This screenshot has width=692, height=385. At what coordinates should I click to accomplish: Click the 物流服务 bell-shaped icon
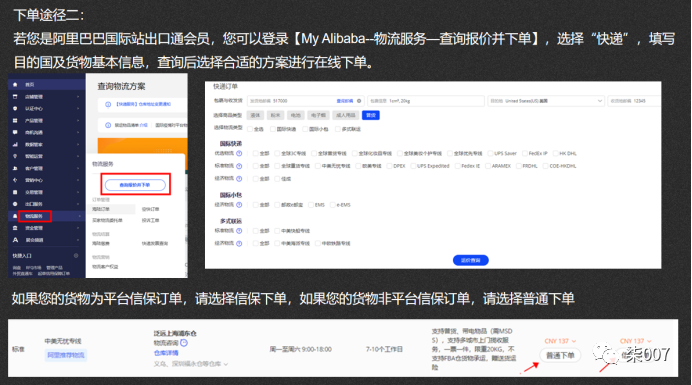15,216
